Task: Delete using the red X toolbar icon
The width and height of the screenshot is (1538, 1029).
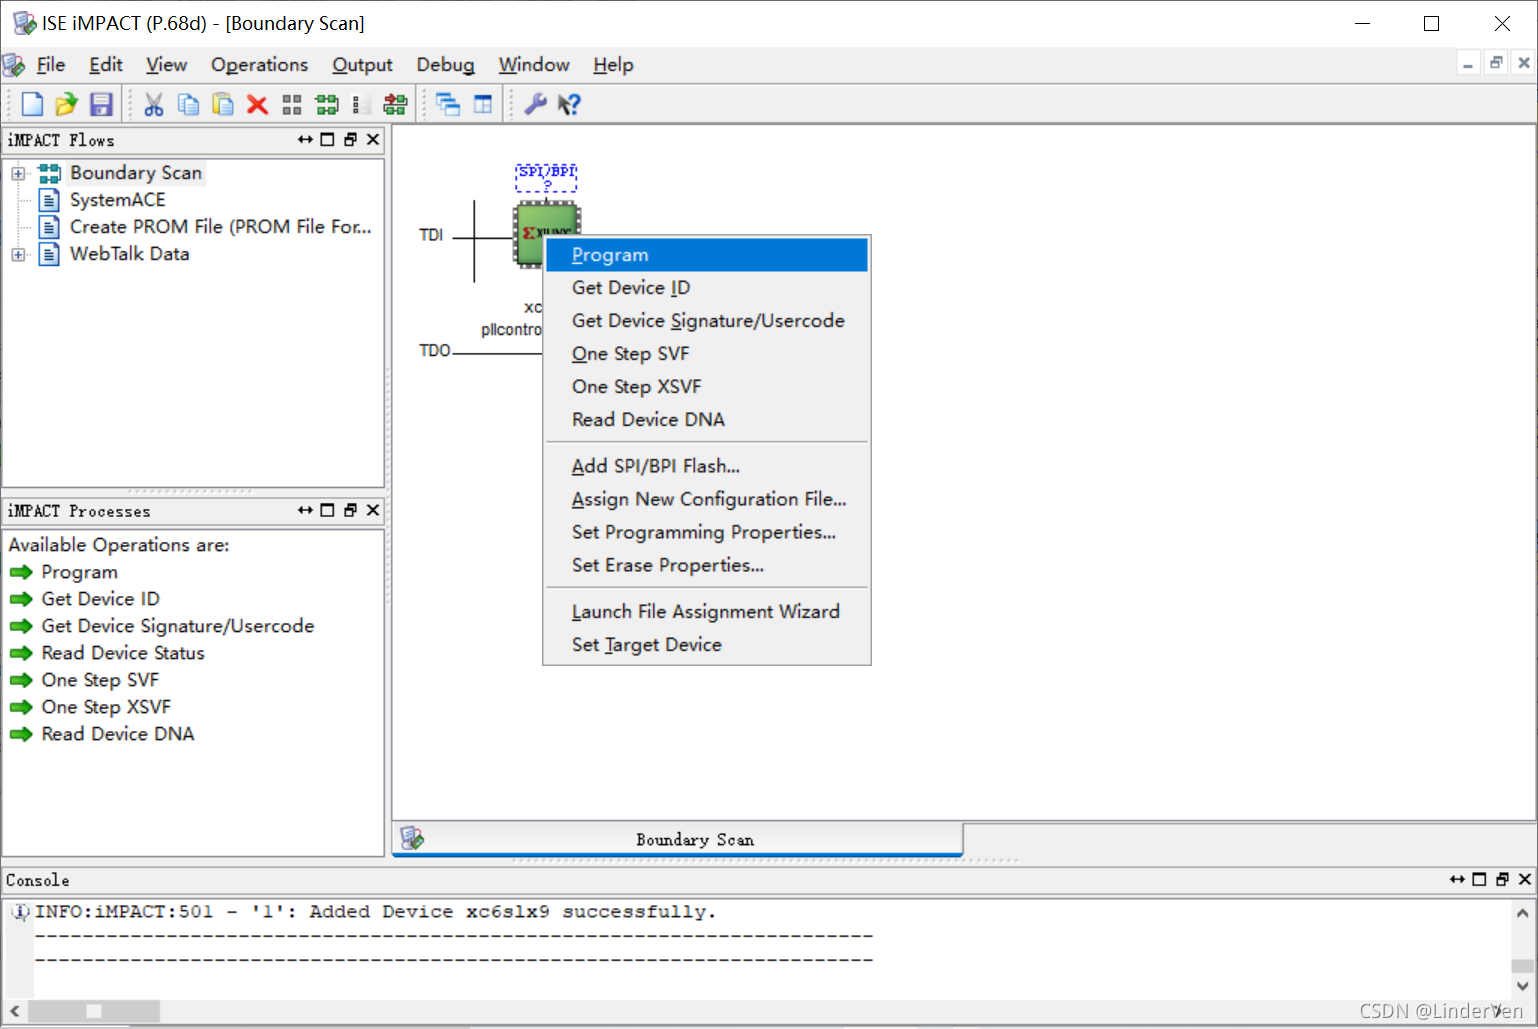Action: point(257,104)
